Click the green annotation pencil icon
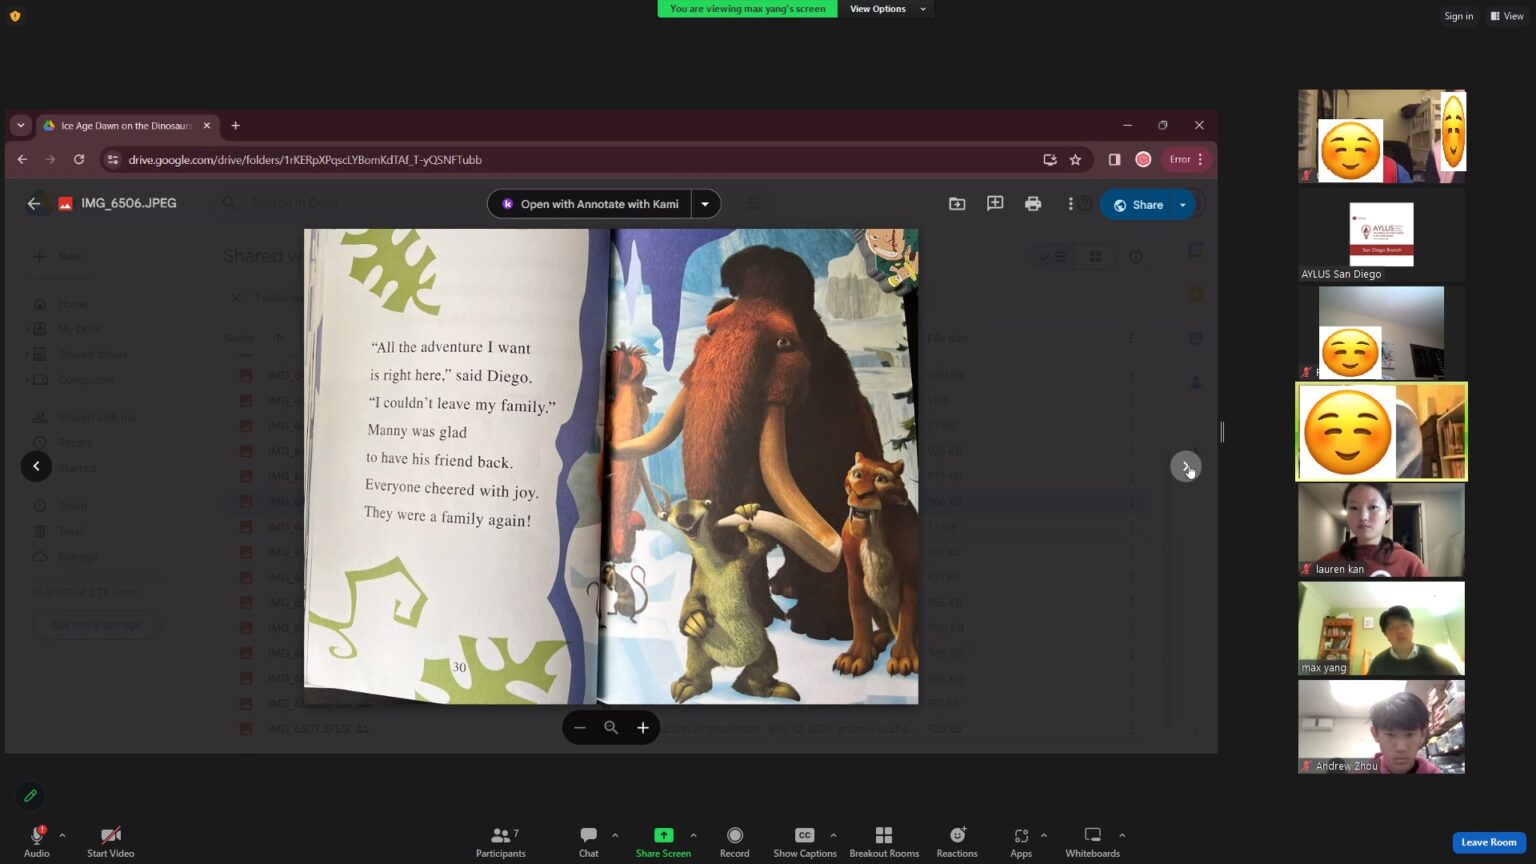This screenshot has width=1536, height=864. 30,796
